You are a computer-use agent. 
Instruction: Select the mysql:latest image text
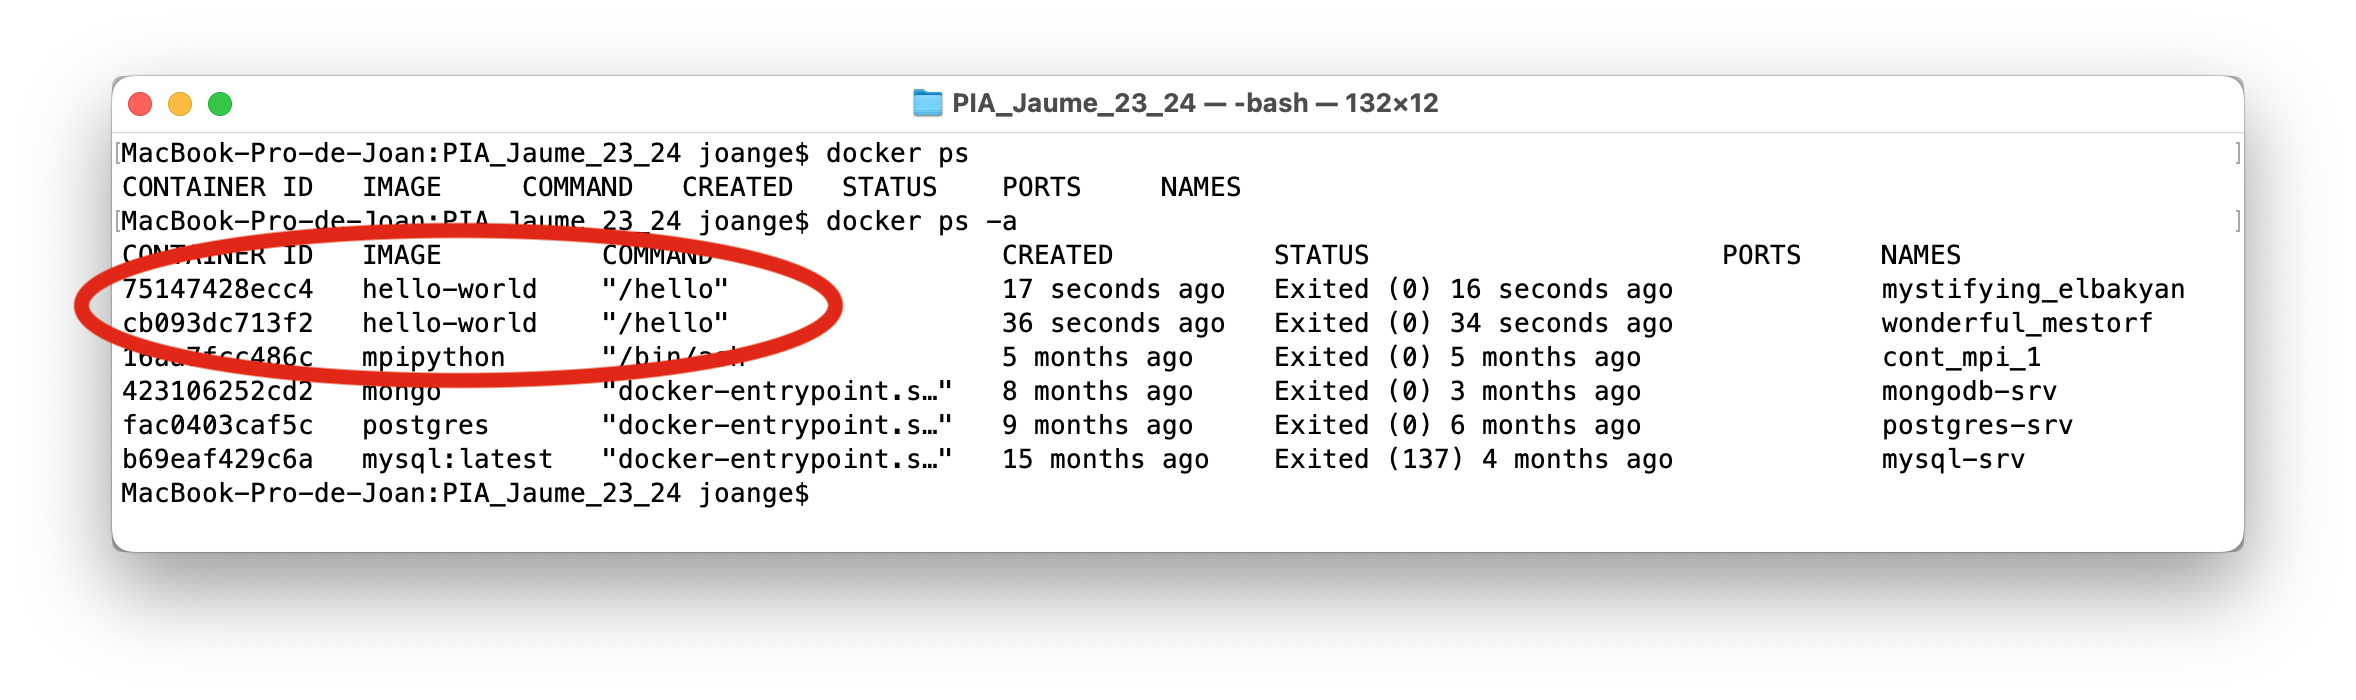[x=456, y=458]
